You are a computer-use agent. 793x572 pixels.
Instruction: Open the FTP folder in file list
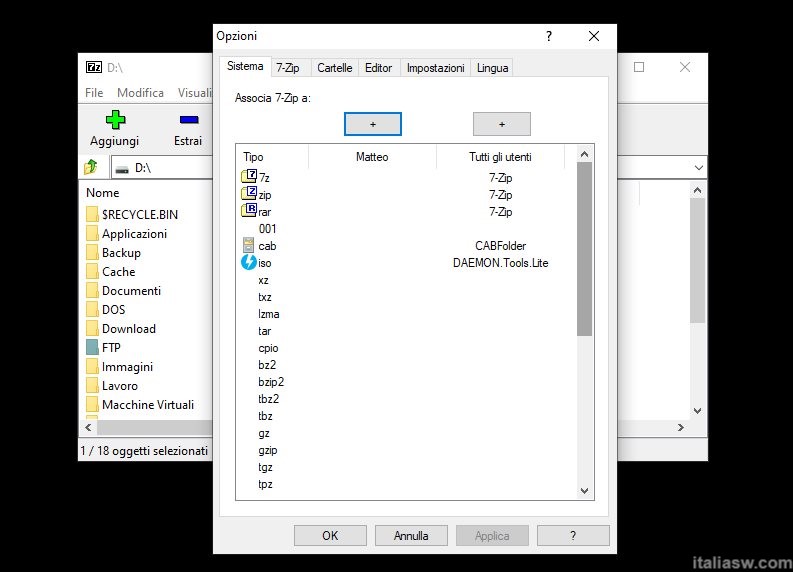110,347
